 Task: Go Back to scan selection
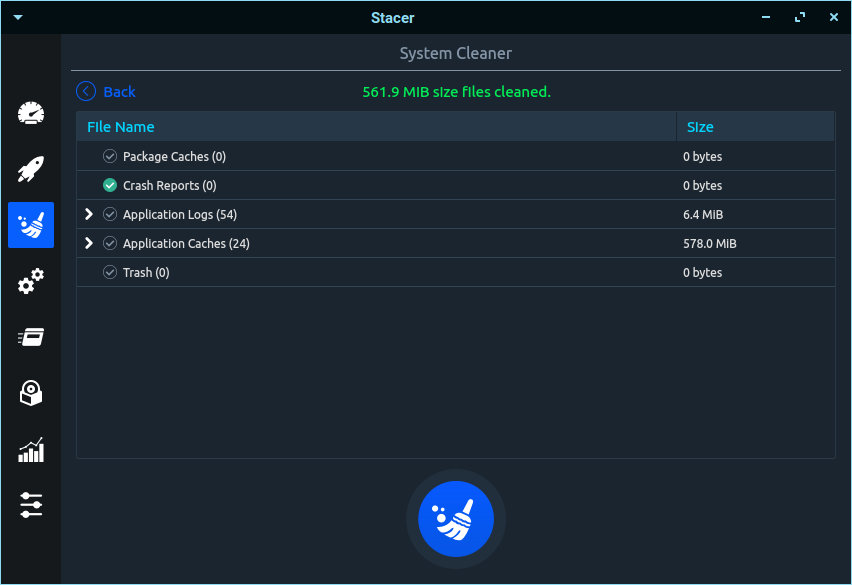click(120, 92)
